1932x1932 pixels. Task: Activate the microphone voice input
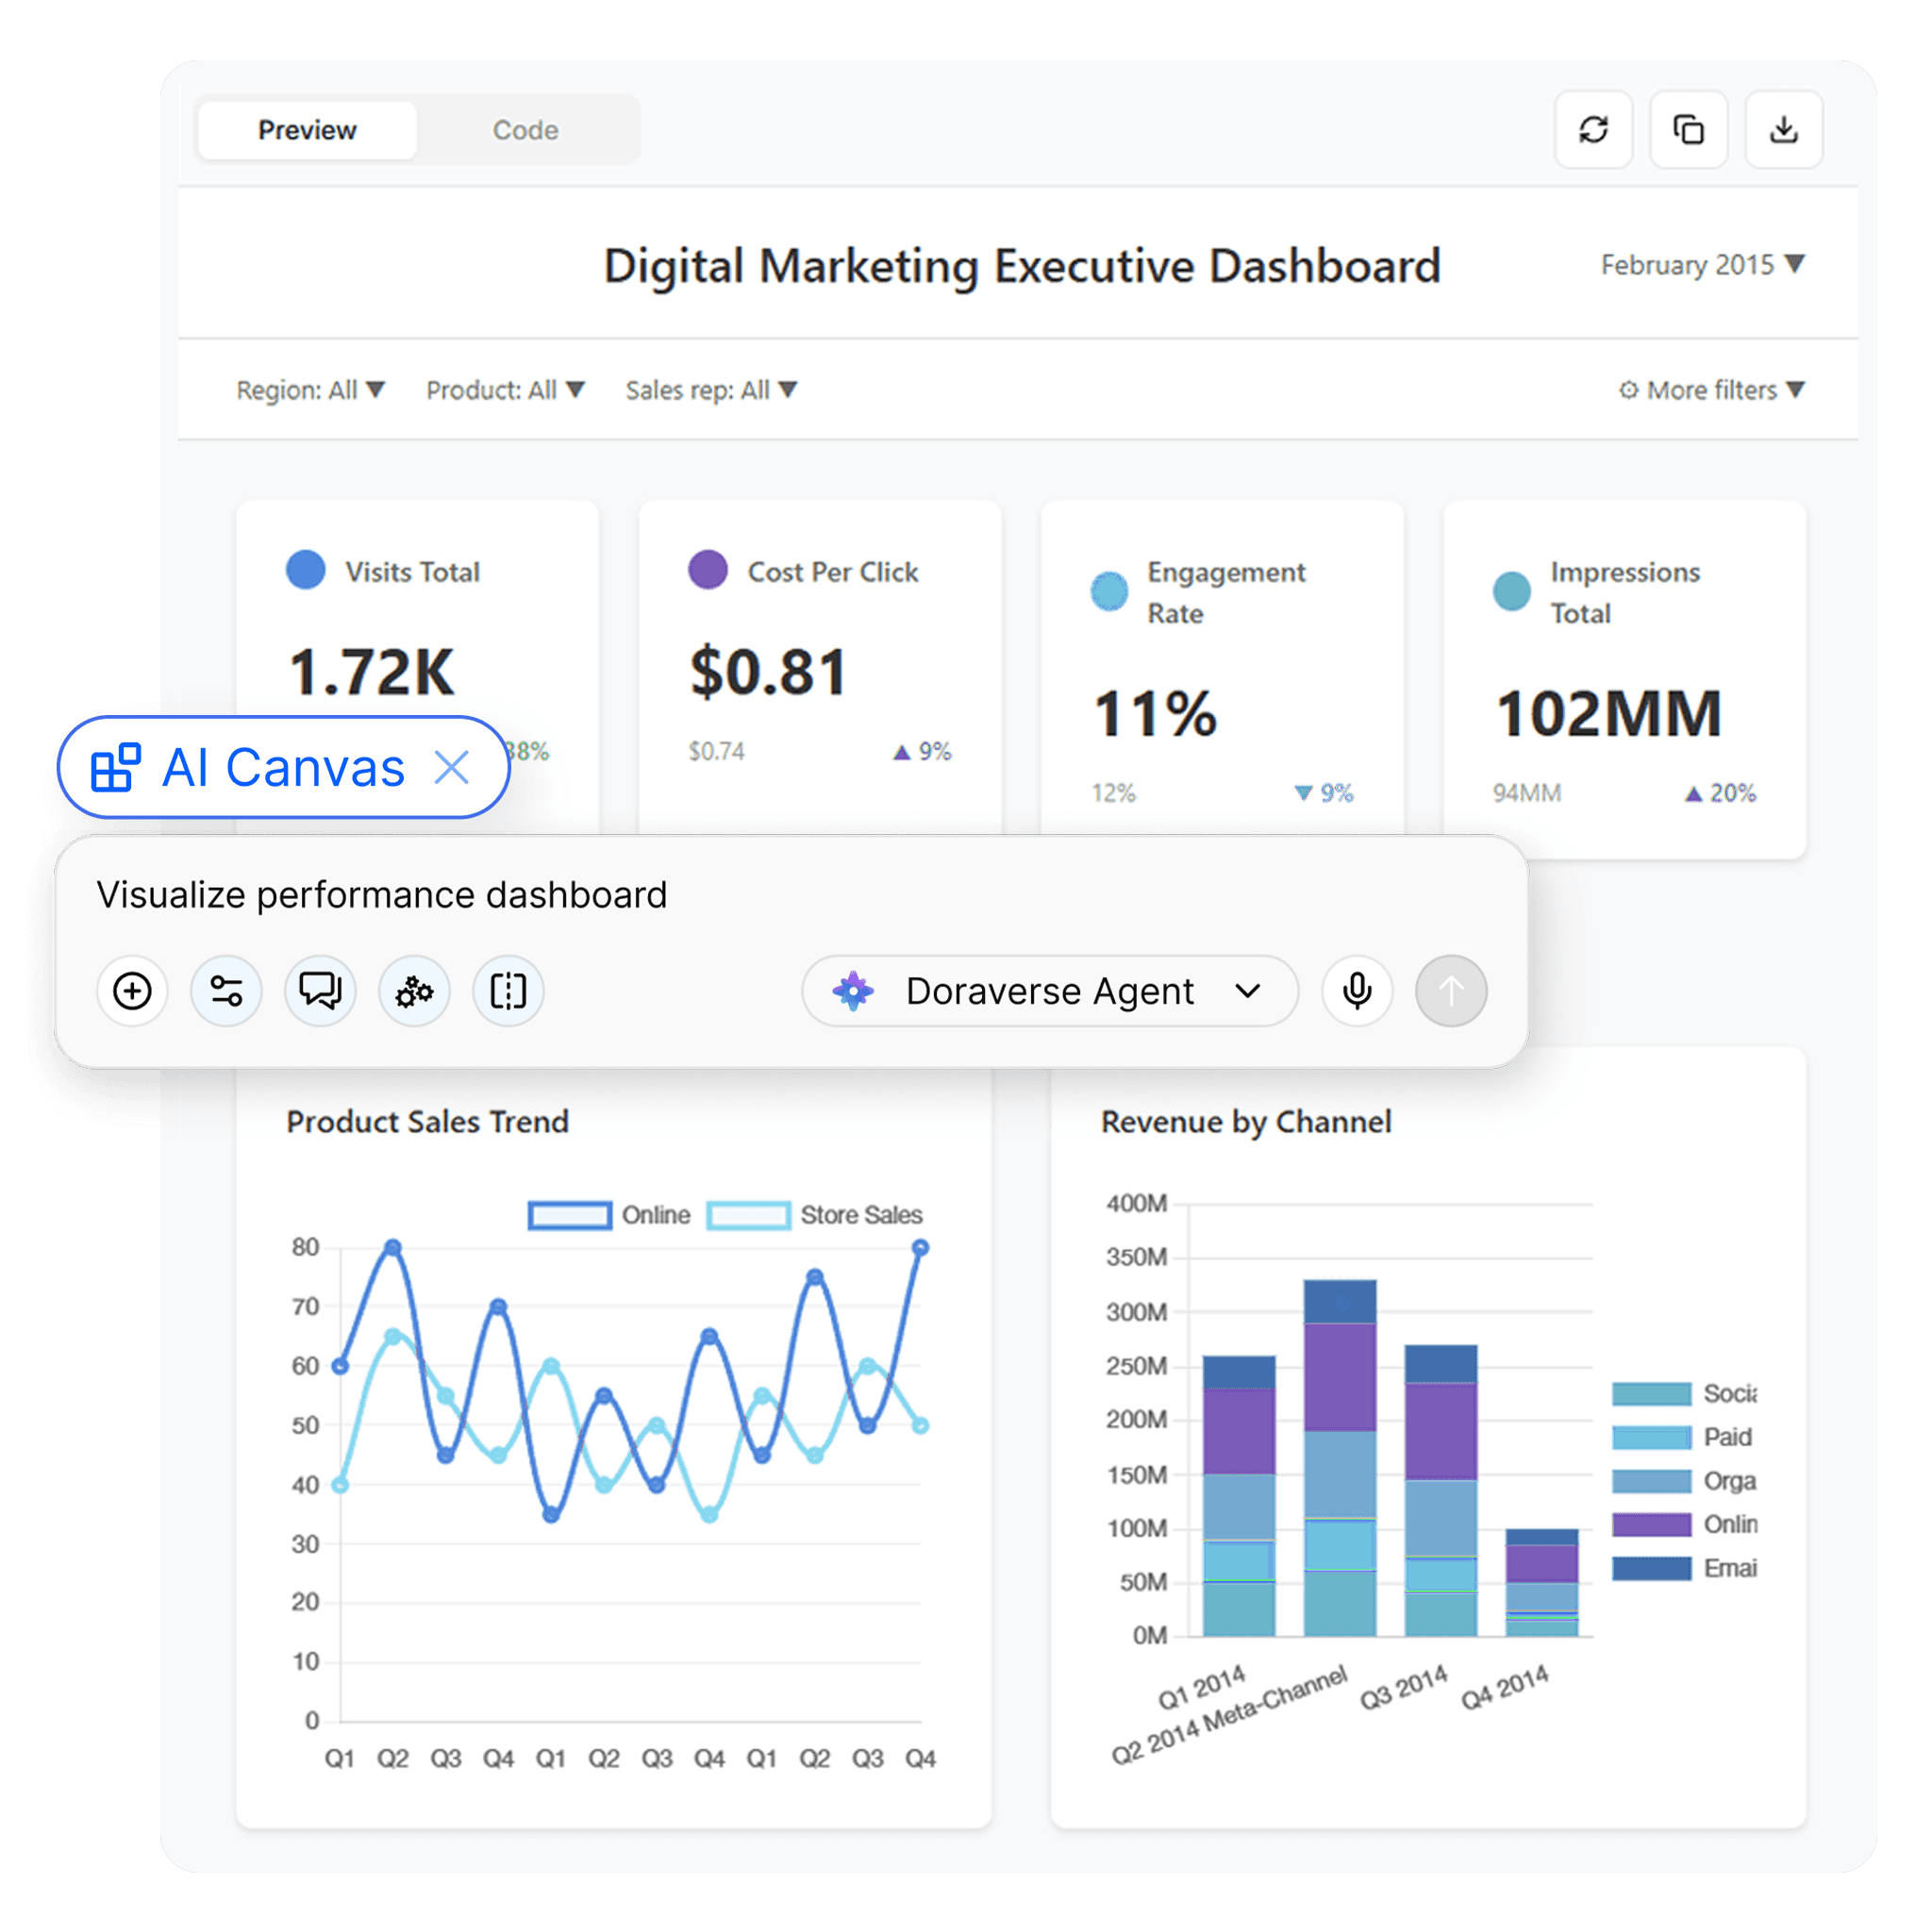pos(1357,991)
